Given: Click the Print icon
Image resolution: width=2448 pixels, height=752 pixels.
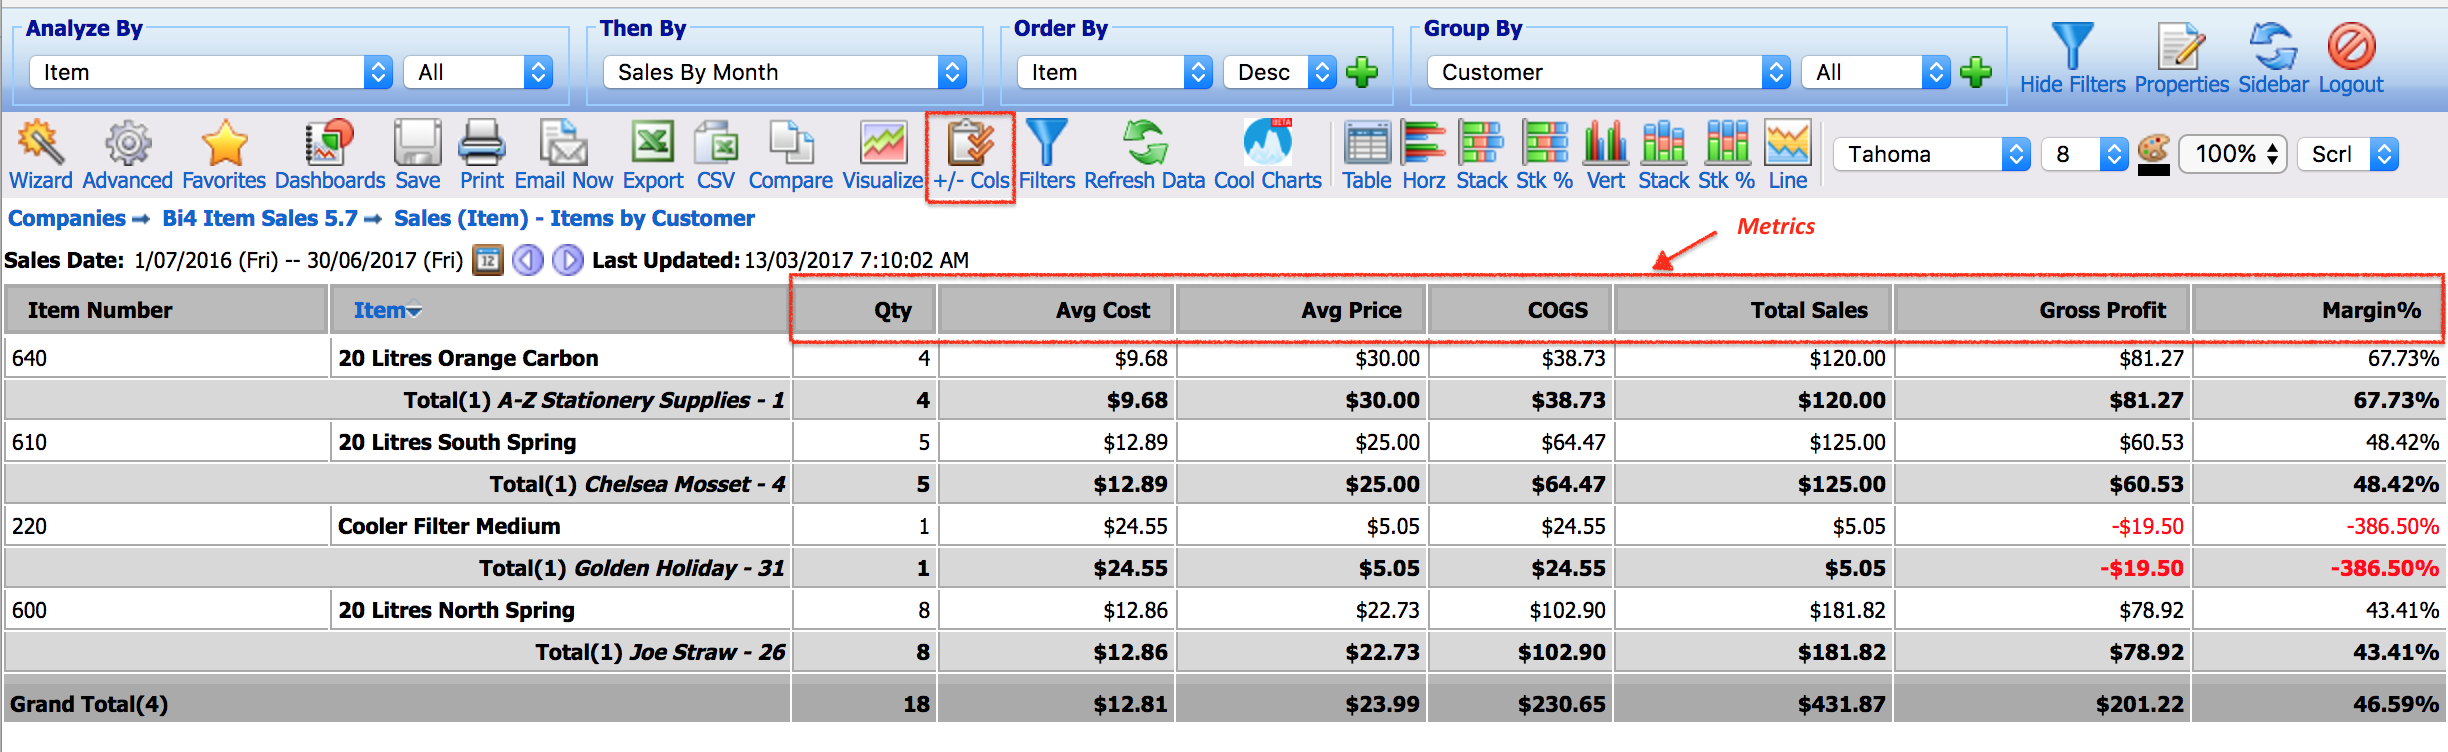Looking at the screenshot, I should click(482, 155).
